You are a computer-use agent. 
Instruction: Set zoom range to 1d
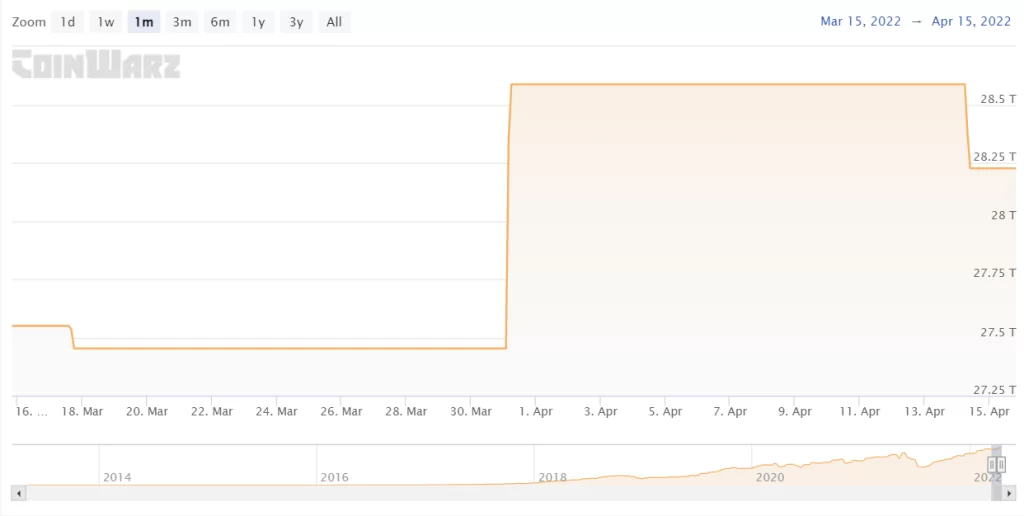click(x=68, y=22)
